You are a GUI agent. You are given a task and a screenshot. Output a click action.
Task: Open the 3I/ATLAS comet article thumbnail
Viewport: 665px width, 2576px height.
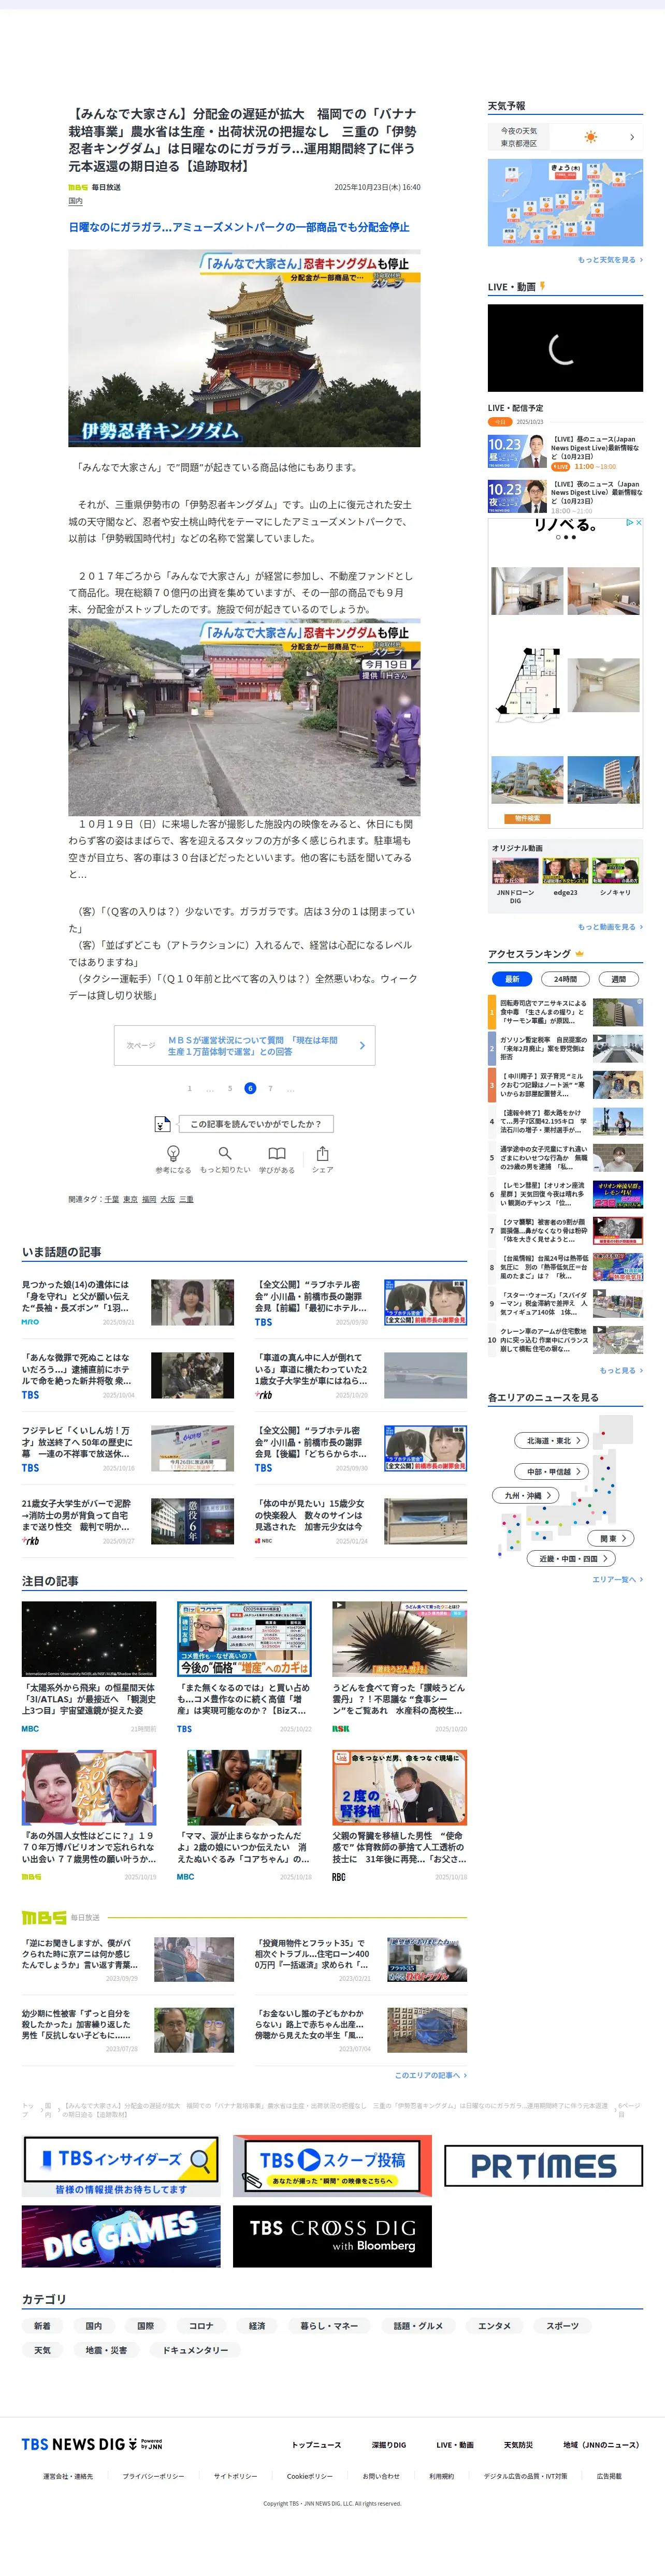click(89, 1639)
